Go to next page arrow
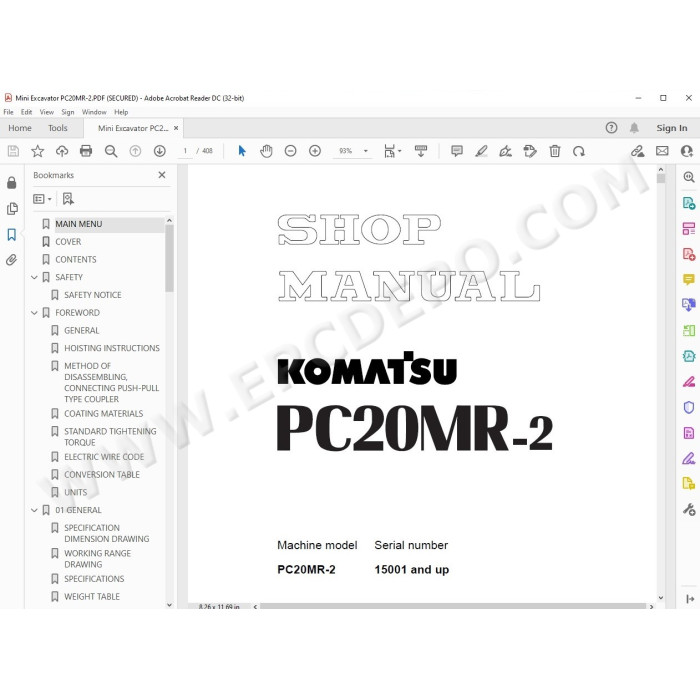 [x=159, y=151]
